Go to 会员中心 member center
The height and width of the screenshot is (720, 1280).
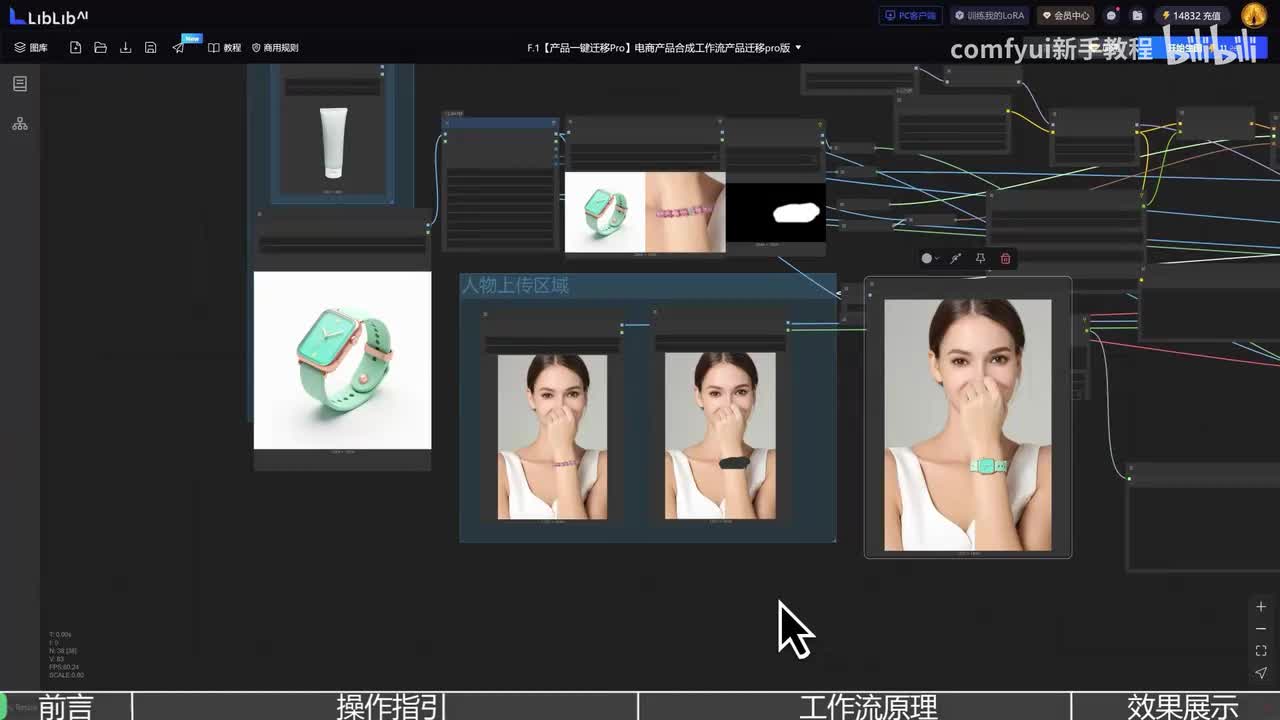pos(1066,16)
